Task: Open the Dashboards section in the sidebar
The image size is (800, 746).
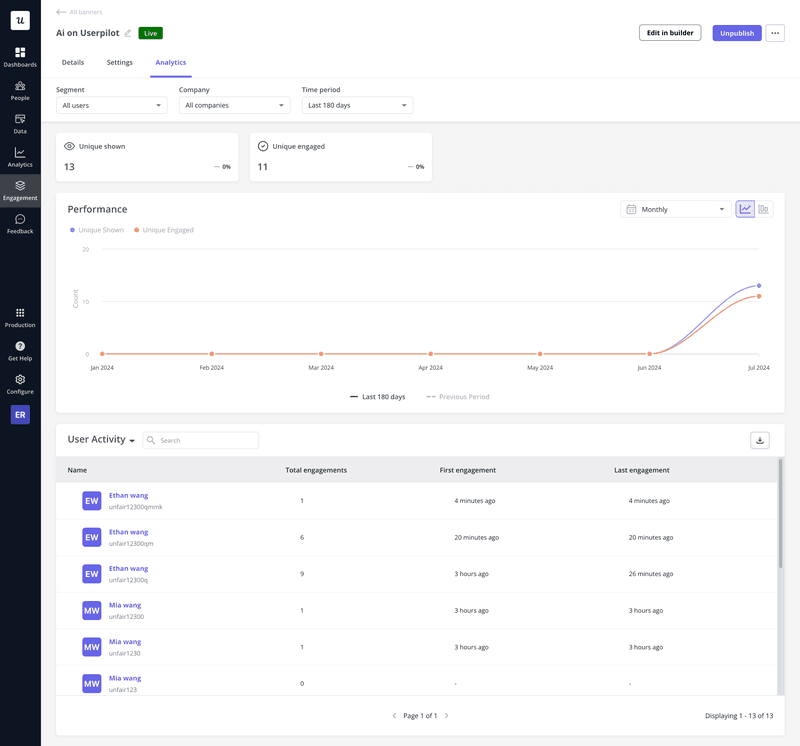Action: (x=20, y=53)
